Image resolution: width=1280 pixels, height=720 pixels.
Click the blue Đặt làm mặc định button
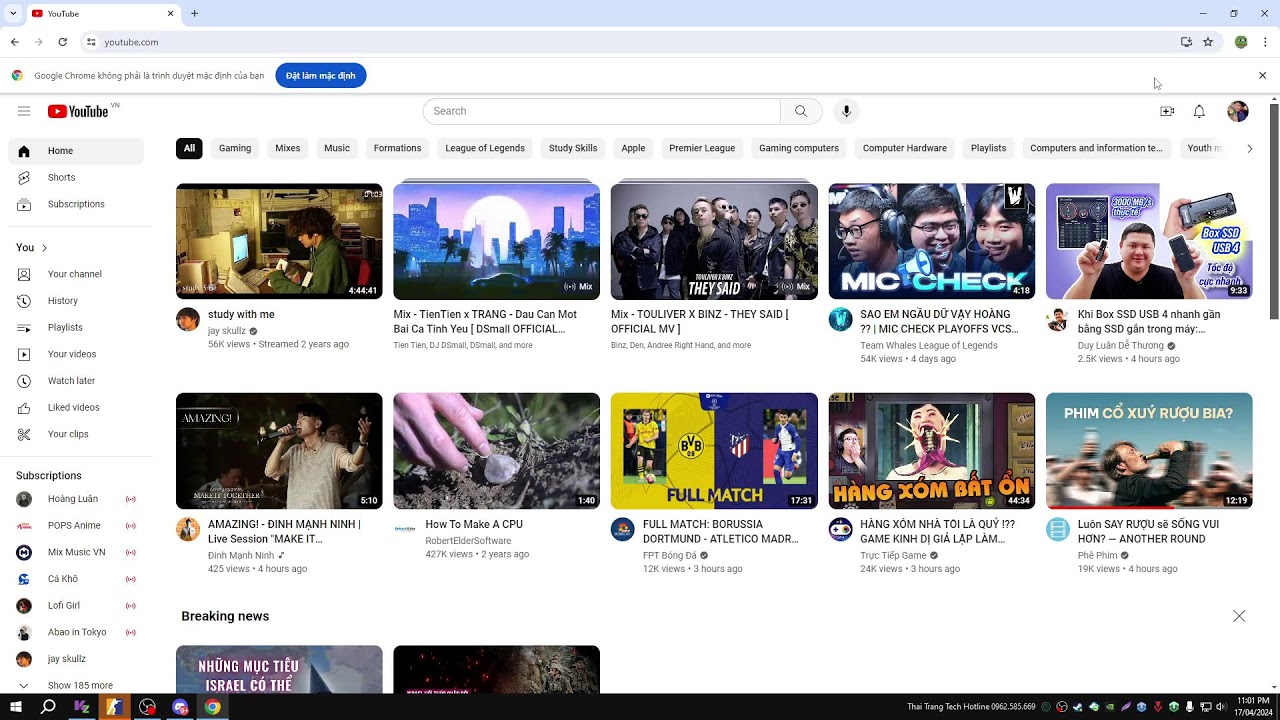[x=321, y=75]
